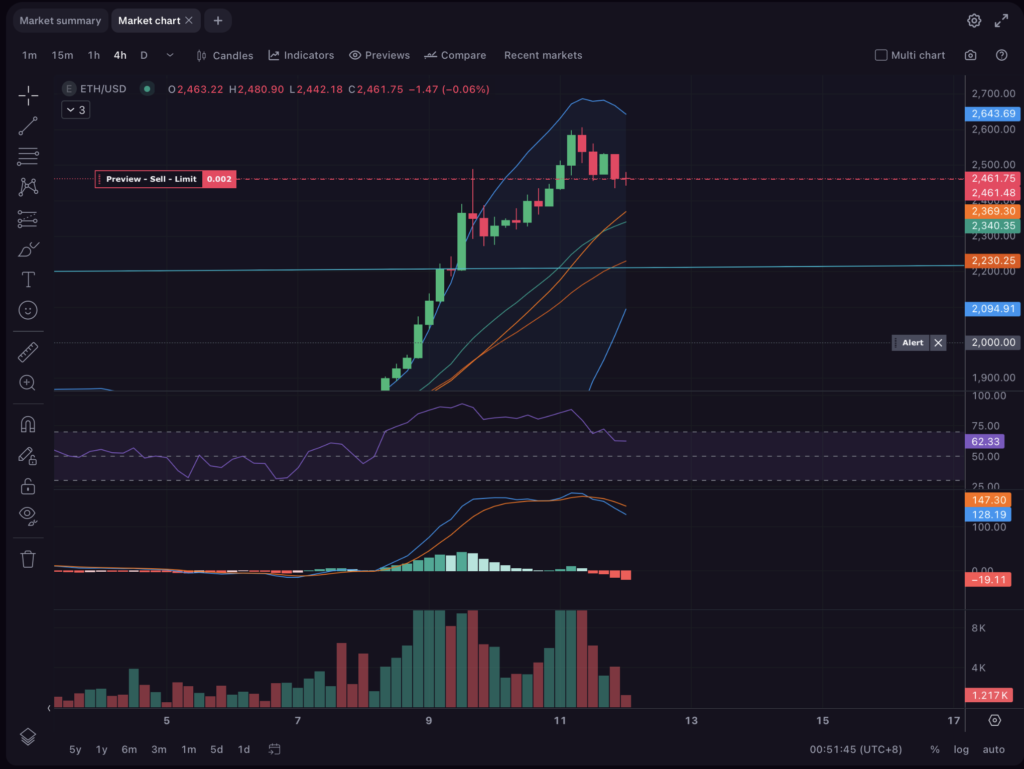Click the Preview - Sell - Limit order label
This screenshot has height=769, width=1024.
coord(151,179)
